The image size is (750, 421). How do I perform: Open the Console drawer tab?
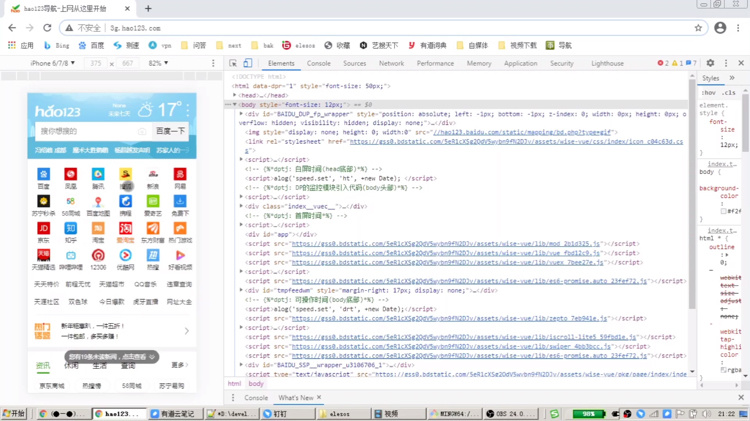(x=256, y=398)
